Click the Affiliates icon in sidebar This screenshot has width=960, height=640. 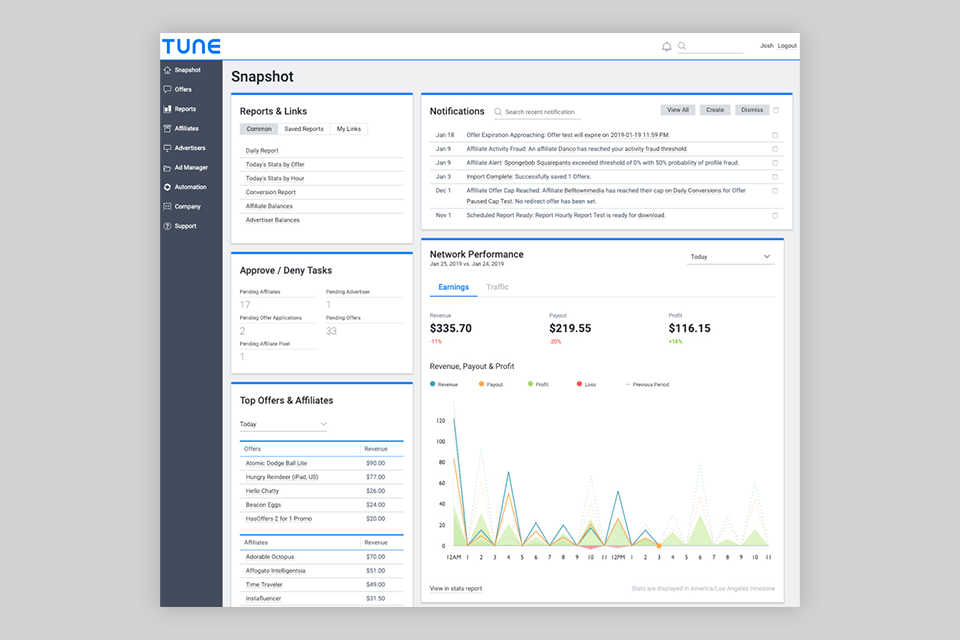click(167, 129)
